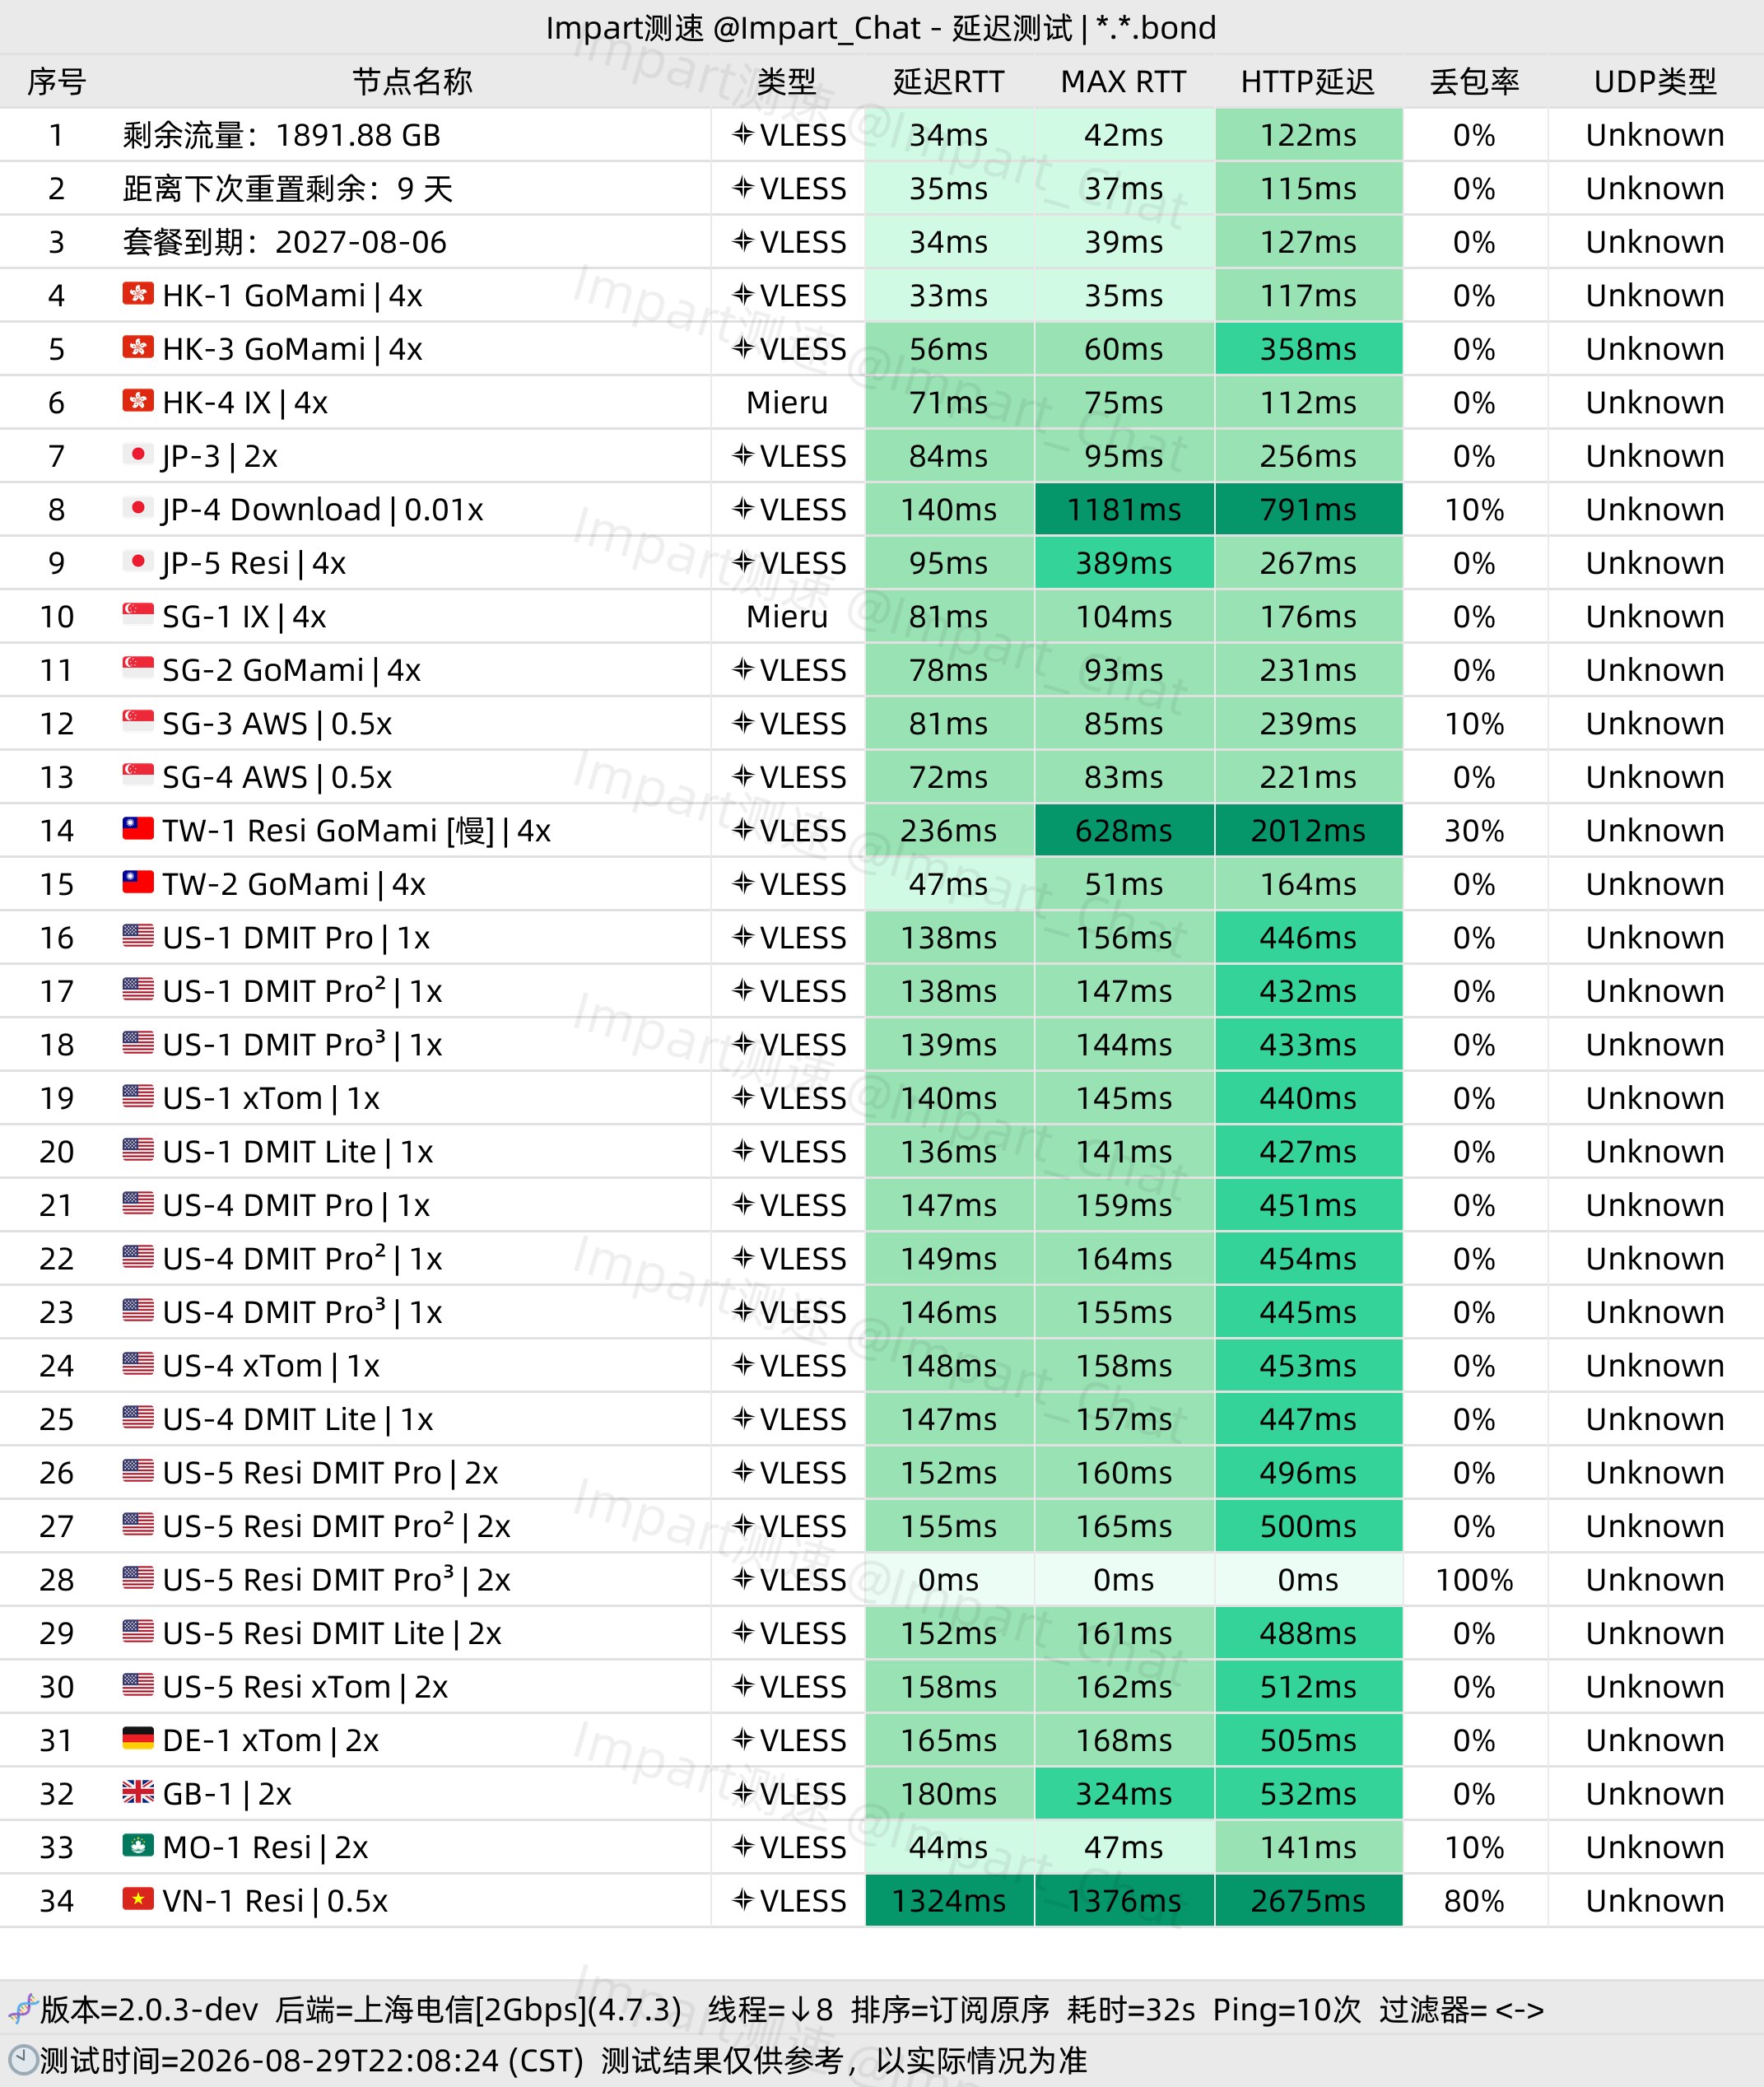Click the Macau flag beside MO-1 Resi
1764x2087 pixels.
point(138,1846)
